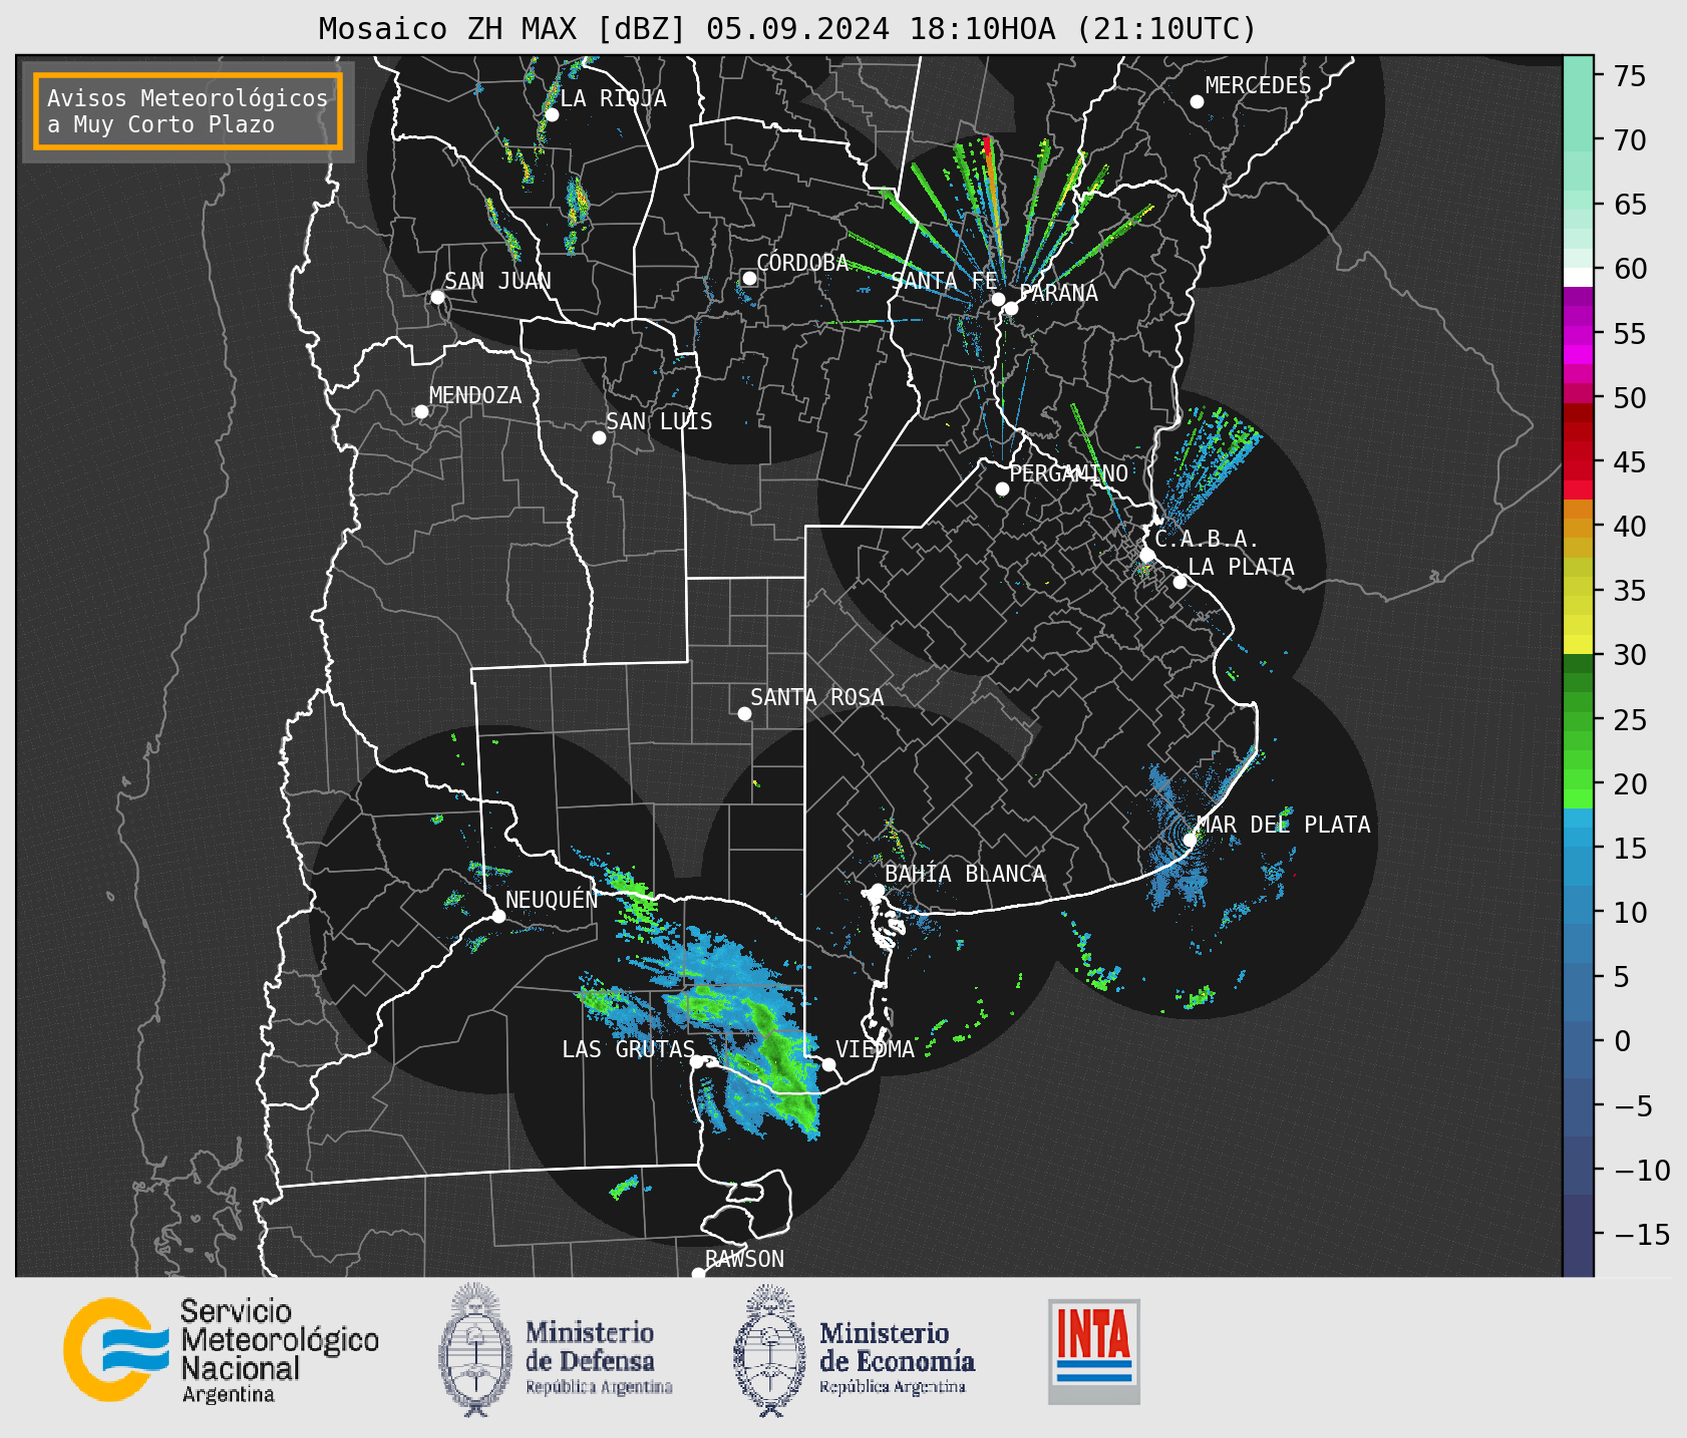
Task: Select the La Rioja city marker dot
Action: pyautogui.click(x=552, y=115)
